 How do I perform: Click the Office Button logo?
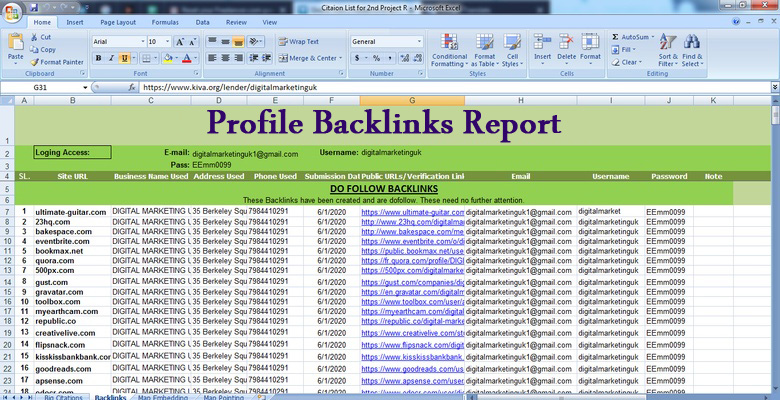pos(13,13)
